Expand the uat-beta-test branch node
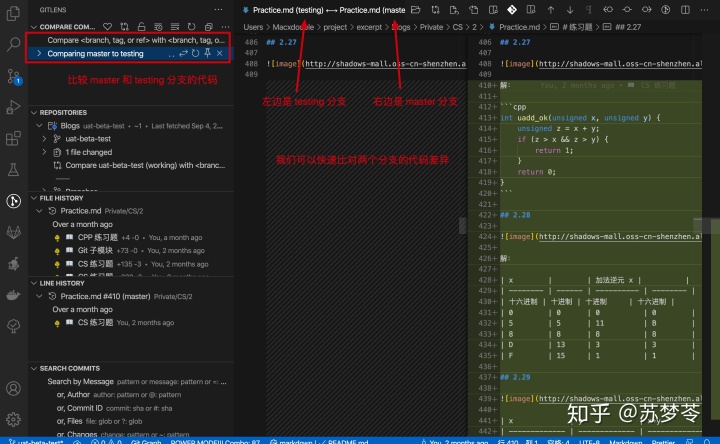Viewport: 720px width, 444px height. 44,139
